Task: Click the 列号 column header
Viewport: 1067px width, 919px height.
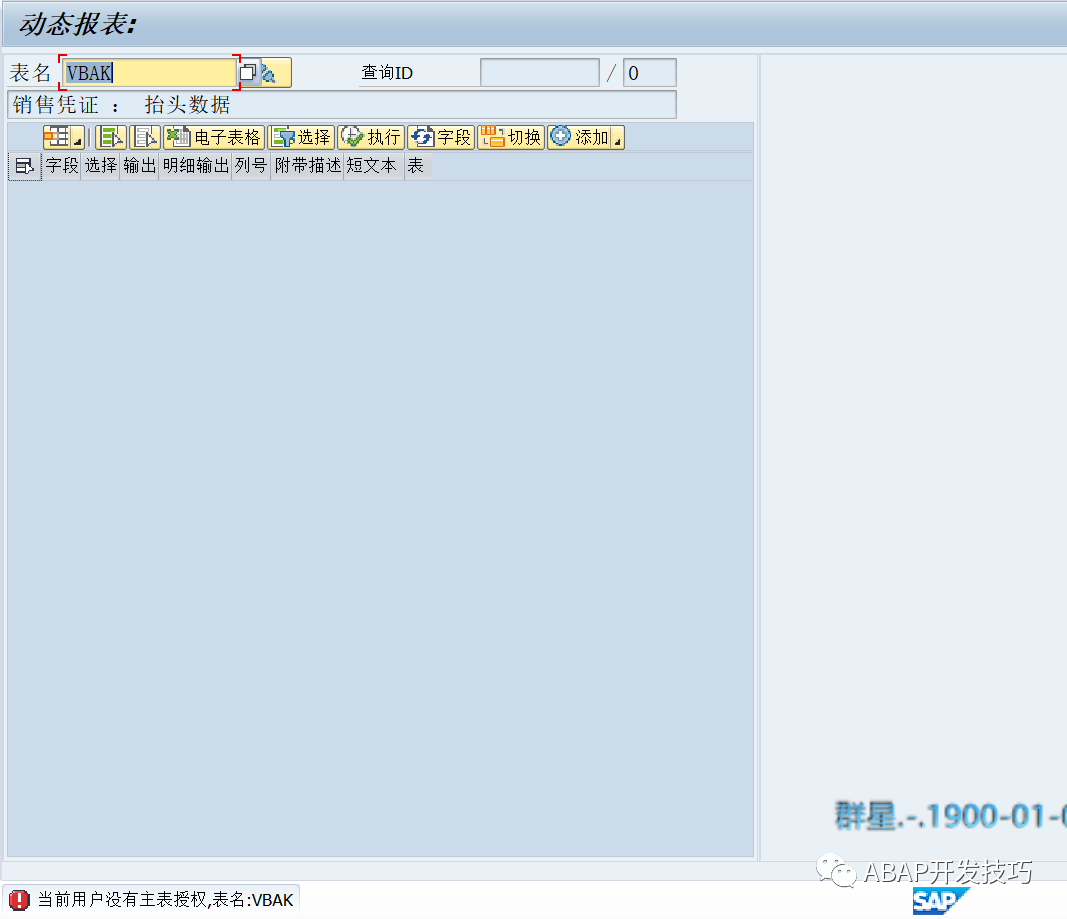Action: [x=251, y=165]
